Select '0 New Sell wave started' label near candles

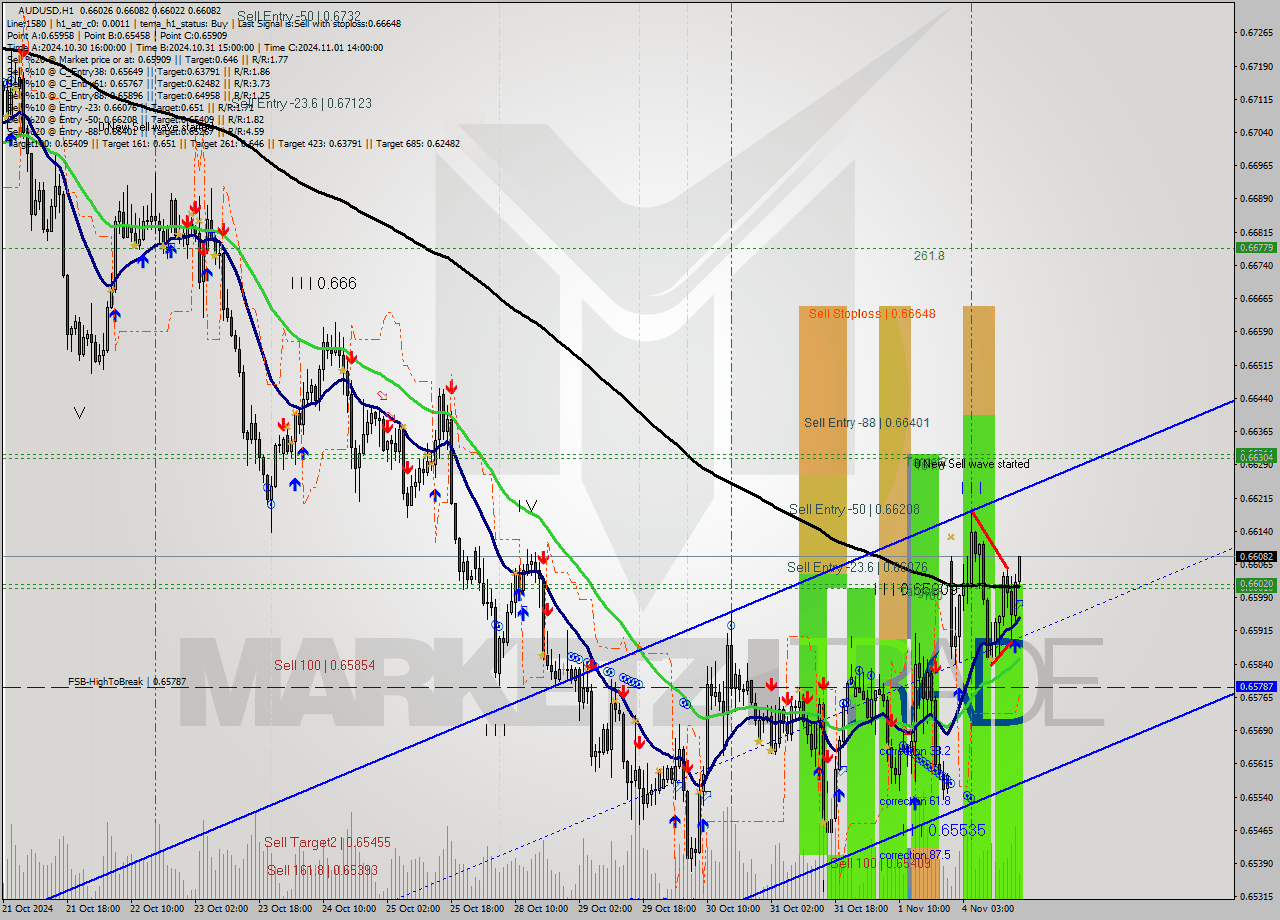point(971,464)
